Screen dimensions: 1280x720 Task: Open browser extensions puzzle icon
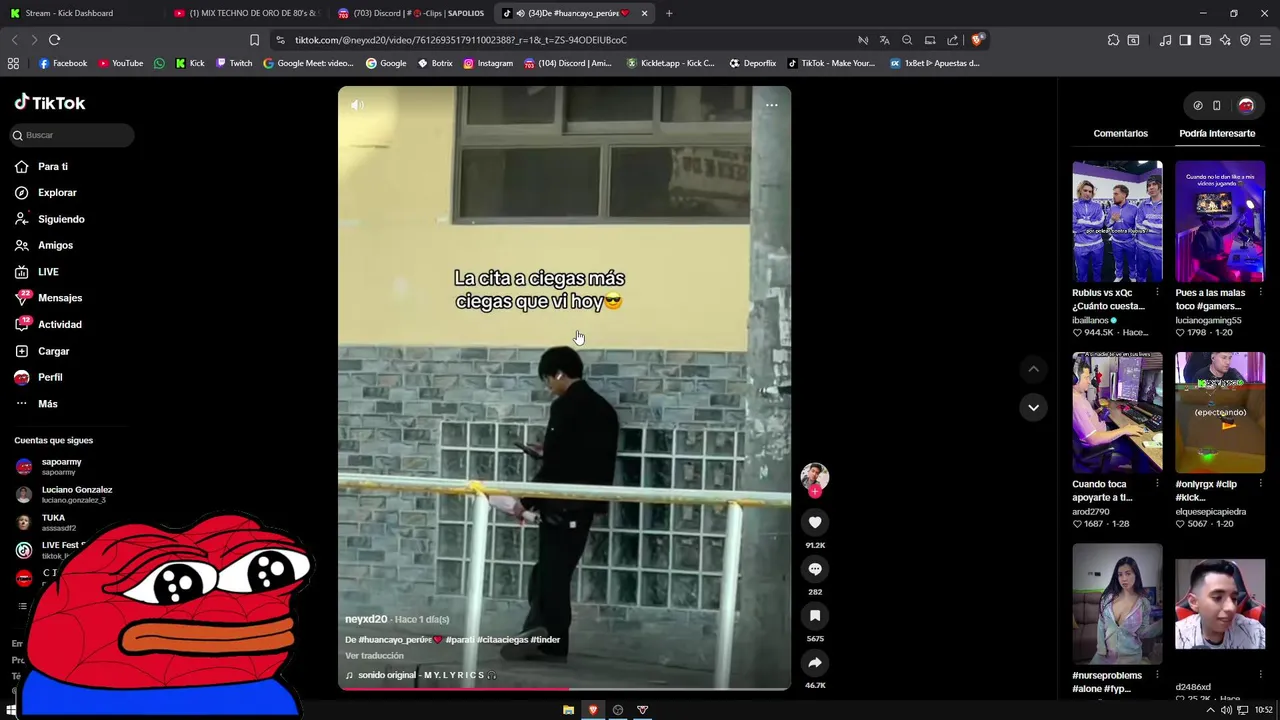click(x=1113, y=40)
